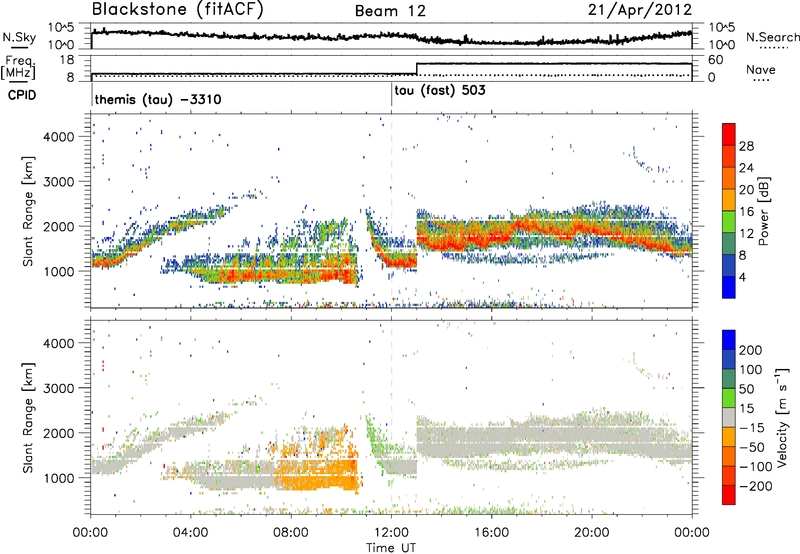This screenshot has height=554, width=800.
Task: Click the '2000' tick of the velocity panel
Action: (x=59, y=433)
